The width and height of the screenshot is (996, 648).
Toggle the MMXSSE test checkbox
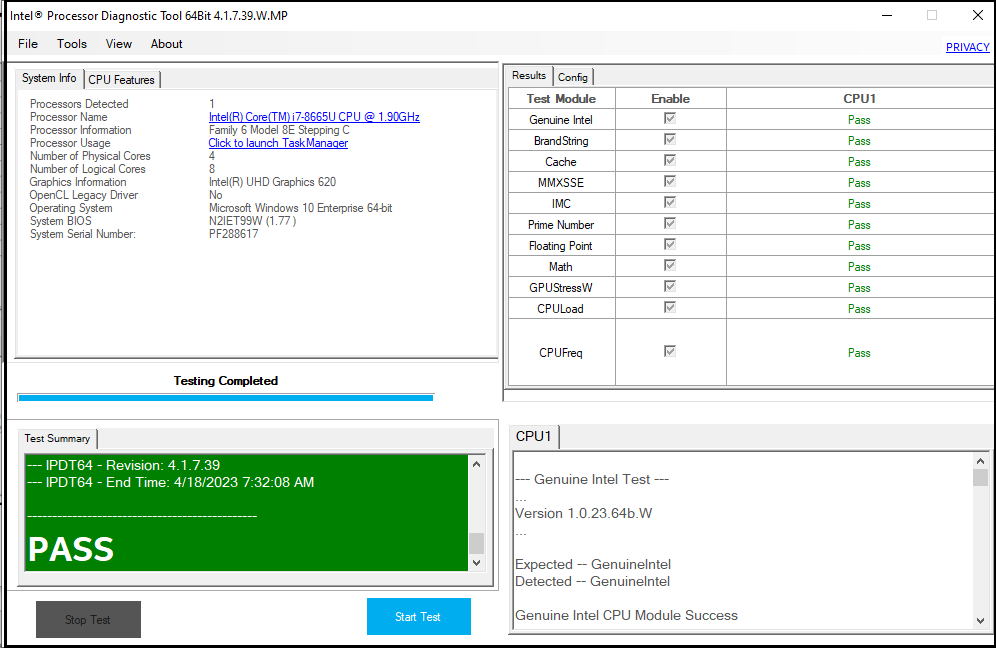pyautogui.click(x=670, y=181)
